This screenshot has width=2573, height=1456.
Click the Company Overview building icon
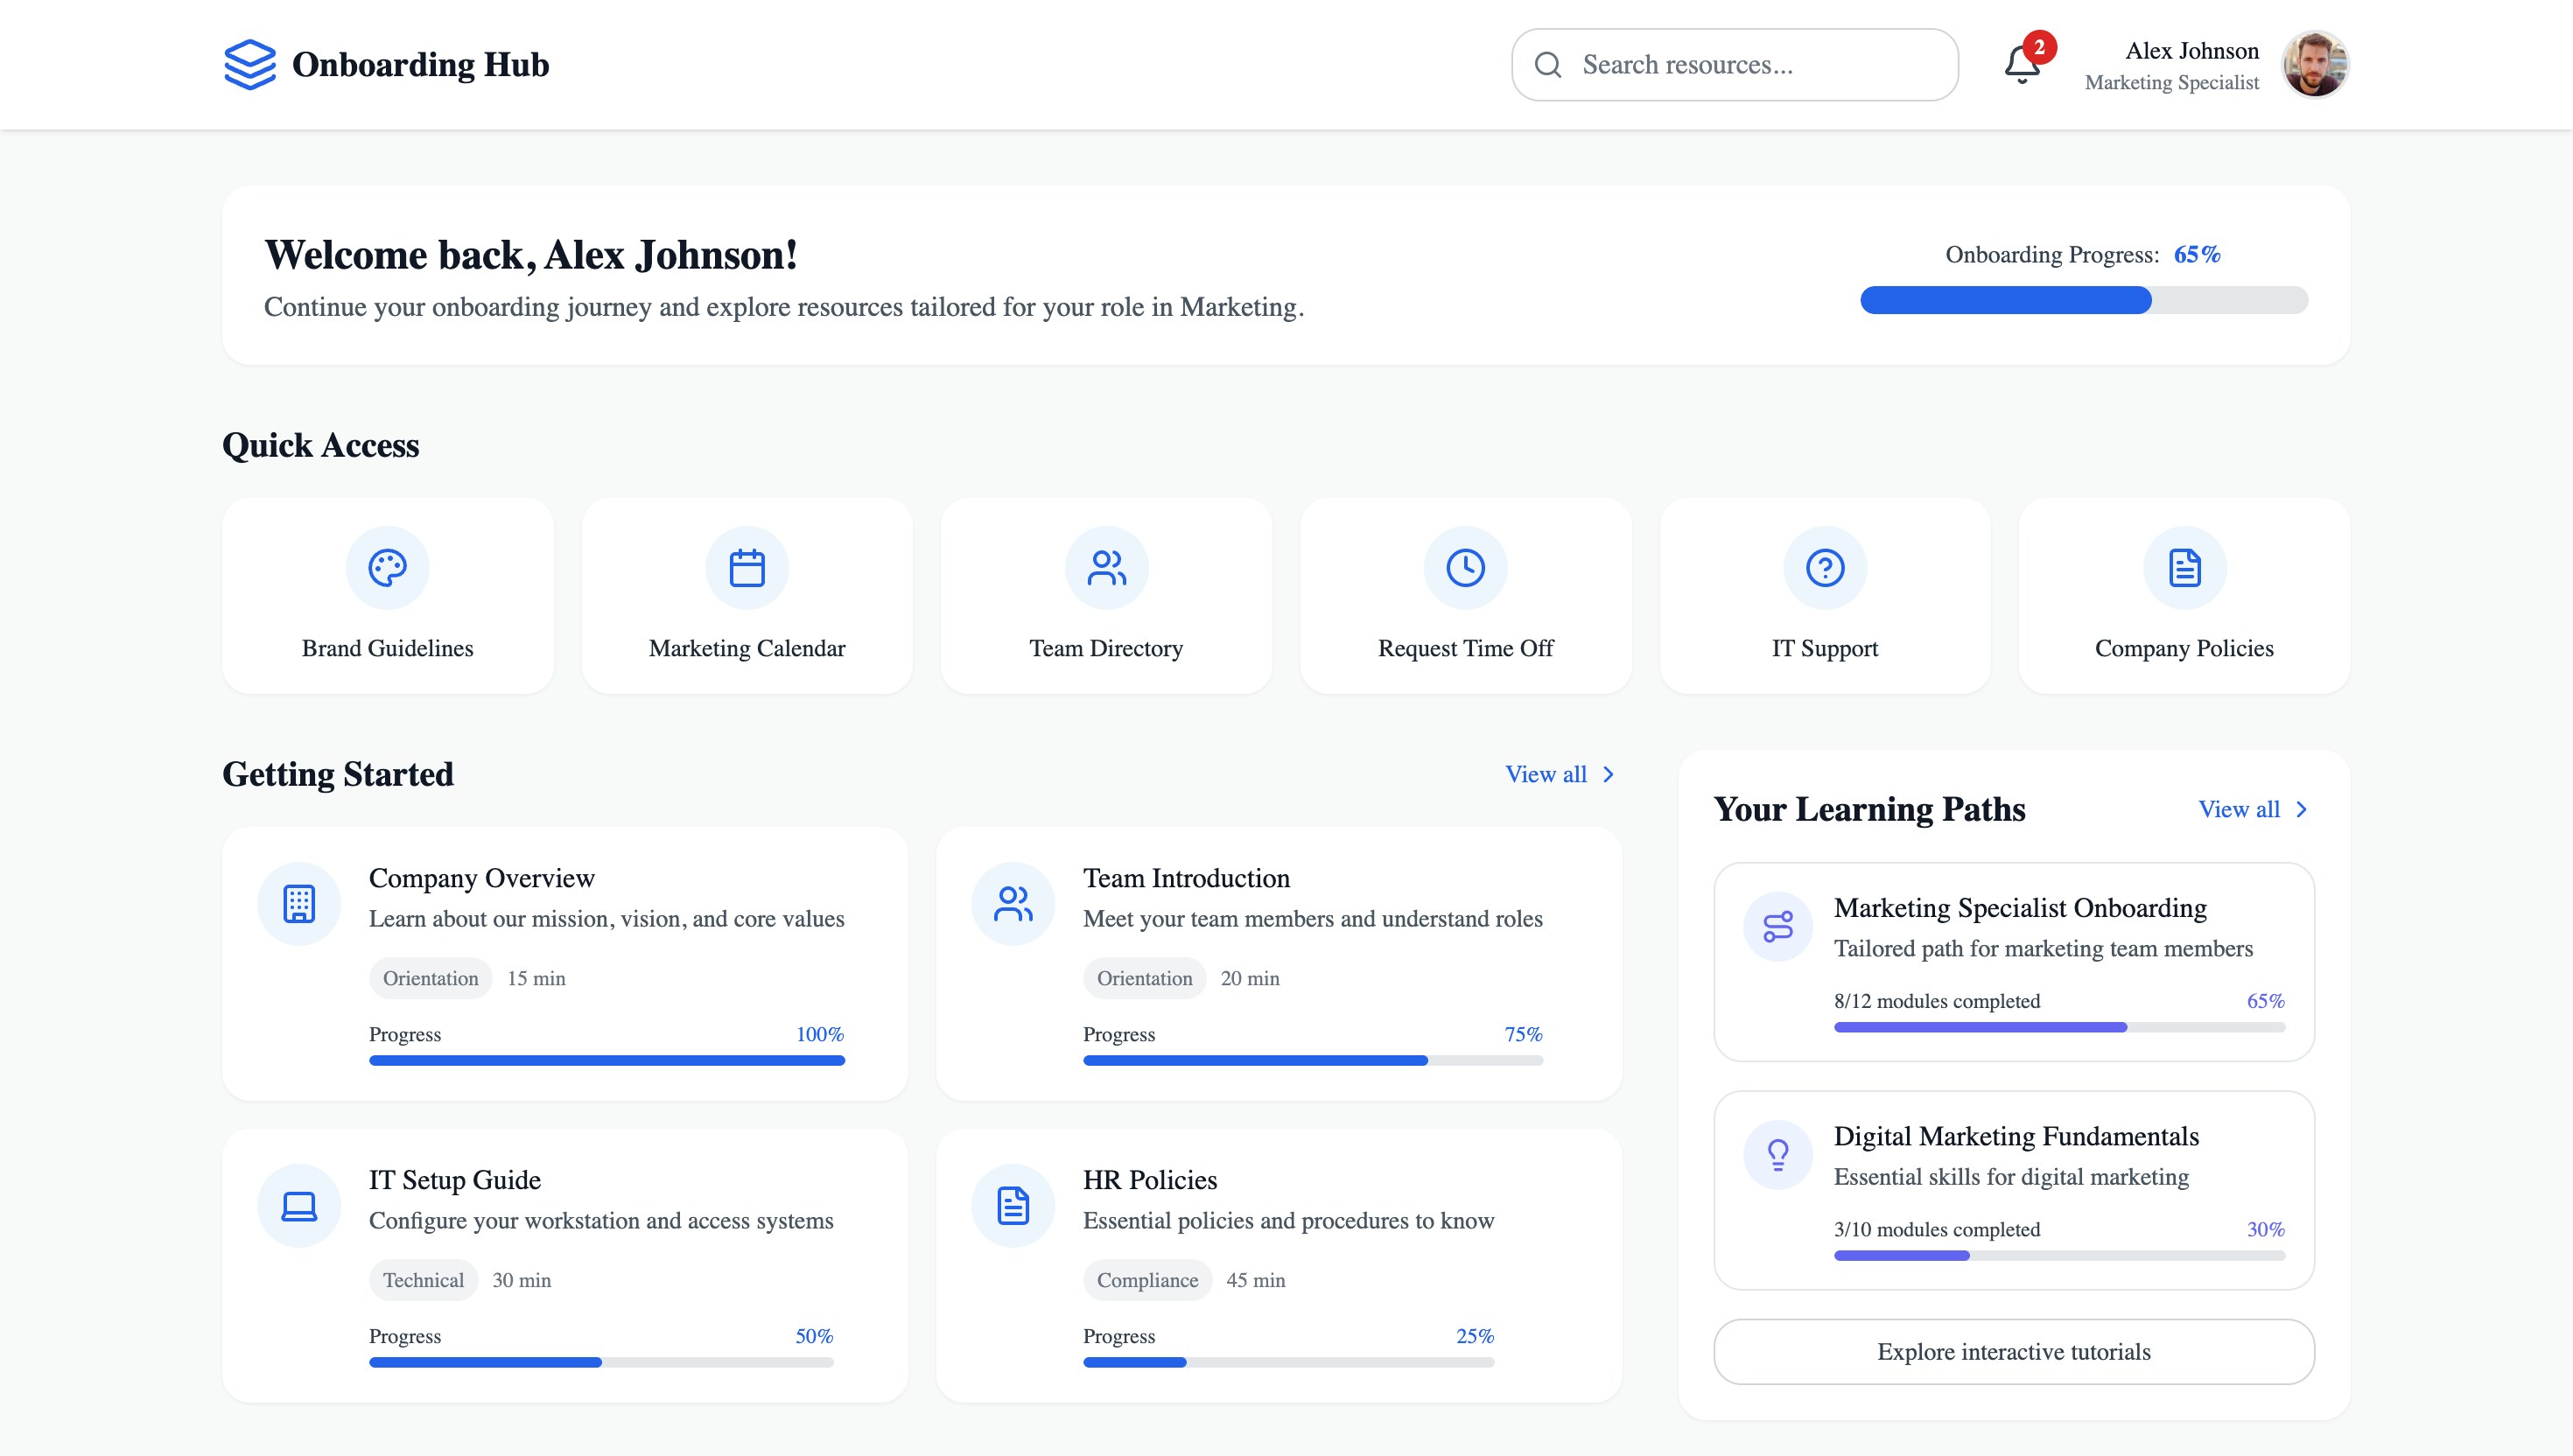[299, 904]
